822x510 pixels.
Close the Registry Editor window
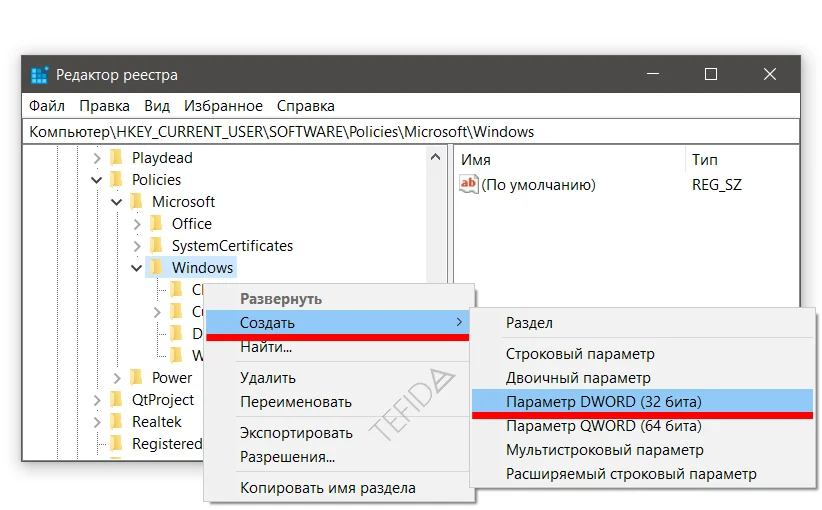click(770, 74)
